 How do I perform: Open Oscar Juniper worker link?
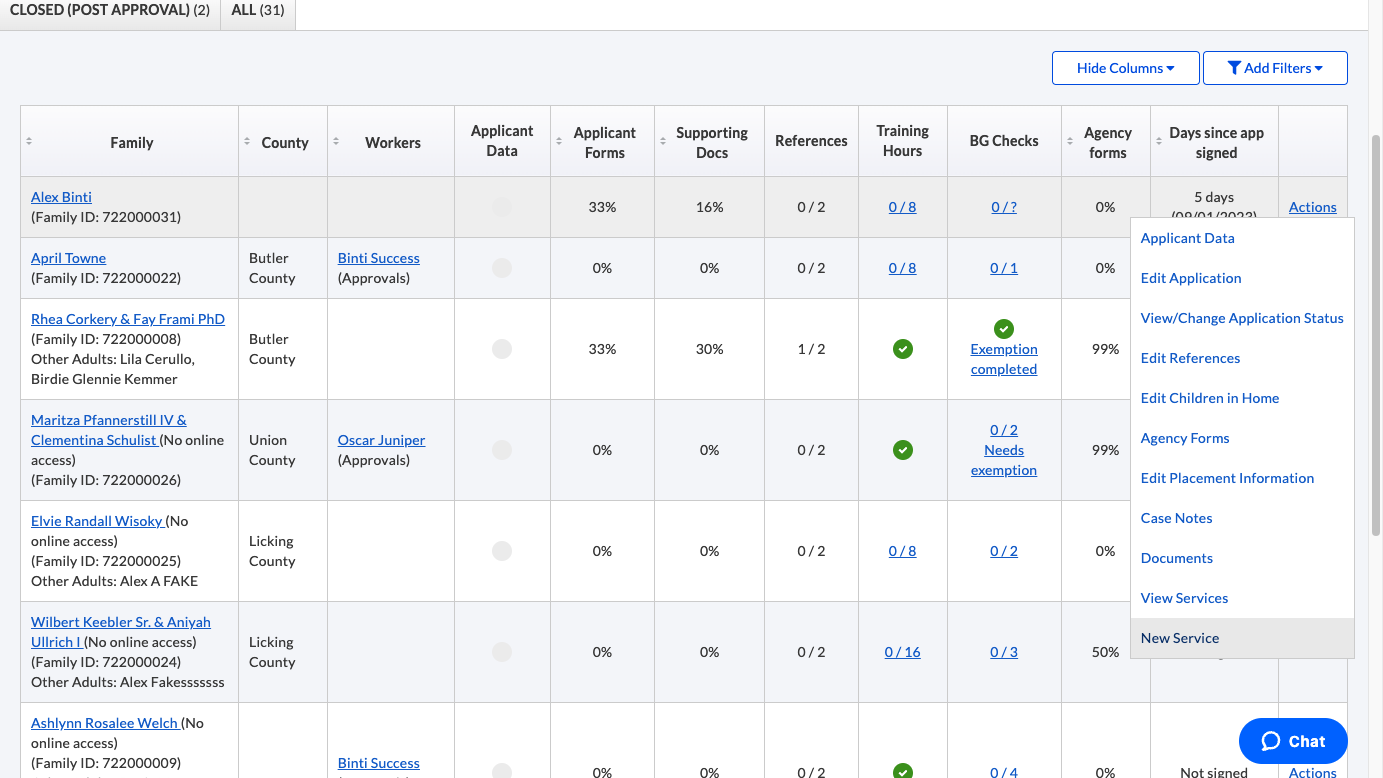pos(381,440)
